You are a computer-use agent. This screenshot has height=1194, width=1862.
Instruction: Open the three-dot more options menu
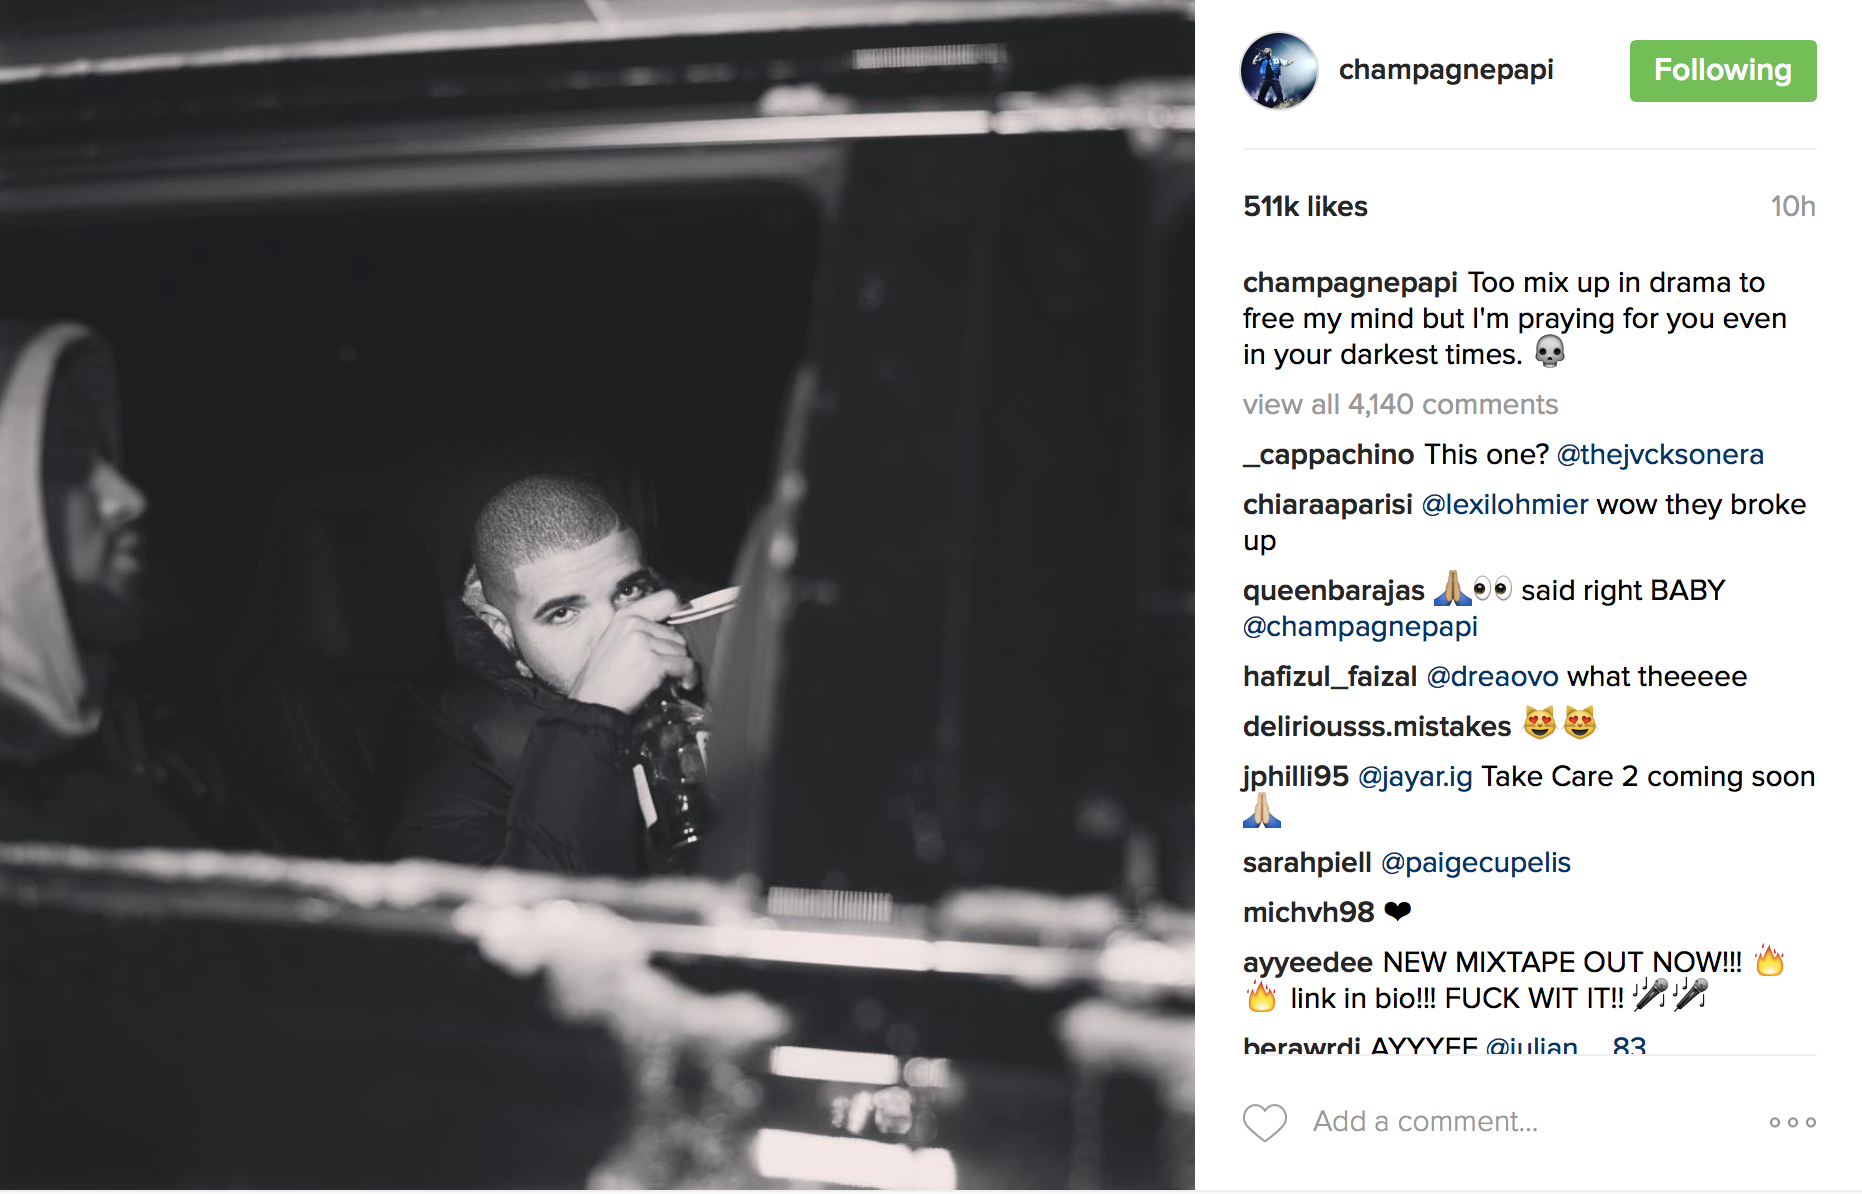(x=1792, y=1122)
